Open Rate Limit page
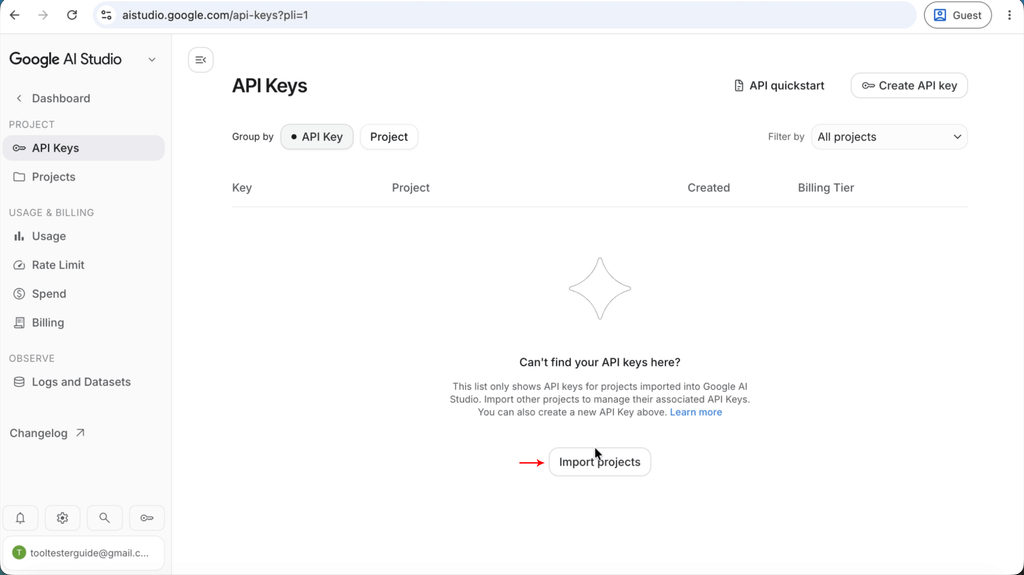The width and height of the screenshot is (1024, 575). [84, 265]
